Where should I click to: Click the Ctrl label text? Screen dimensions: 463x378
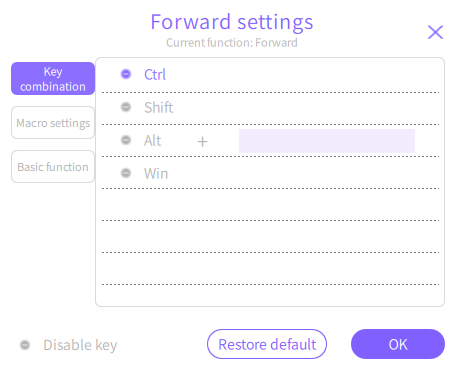[155, 74]
